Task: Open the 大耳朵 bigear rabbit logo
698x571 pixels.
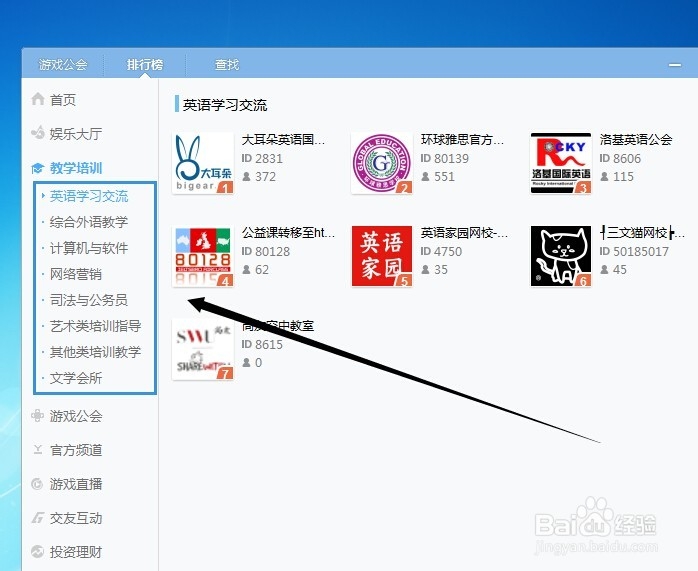Action: point(203,163)
